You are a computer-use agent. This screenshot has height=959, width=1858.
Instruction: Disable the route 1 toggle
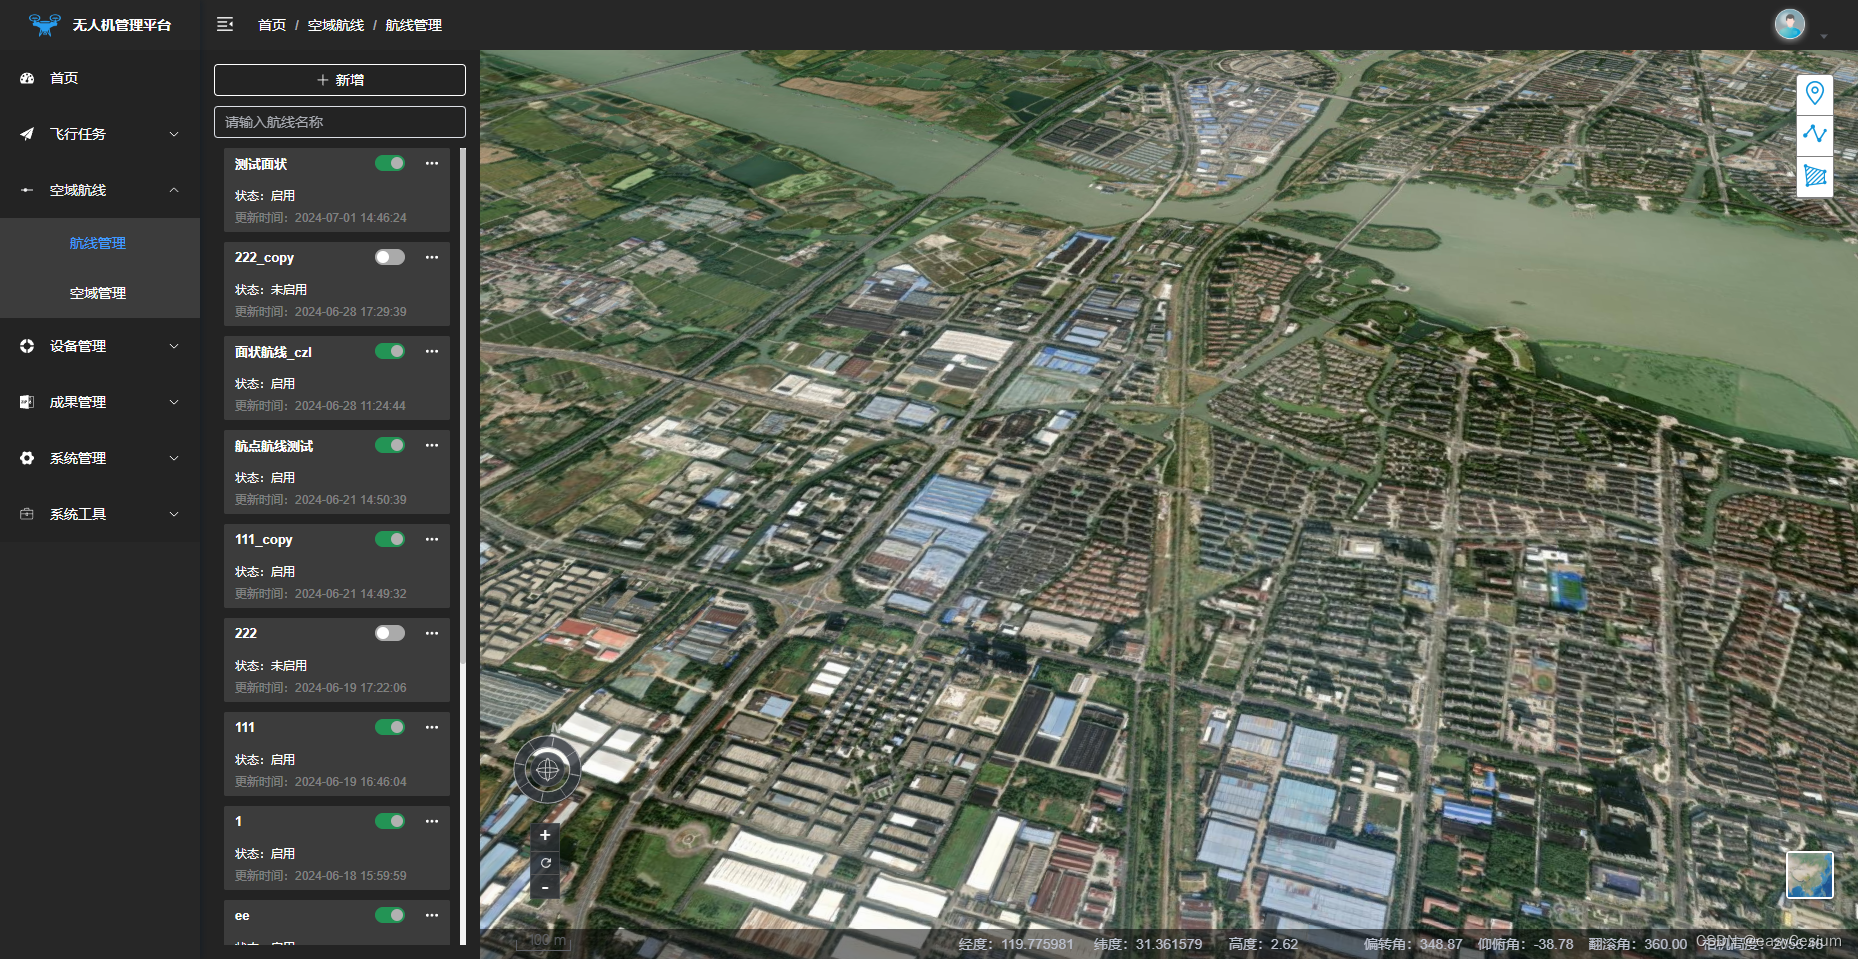pos(390,821)
